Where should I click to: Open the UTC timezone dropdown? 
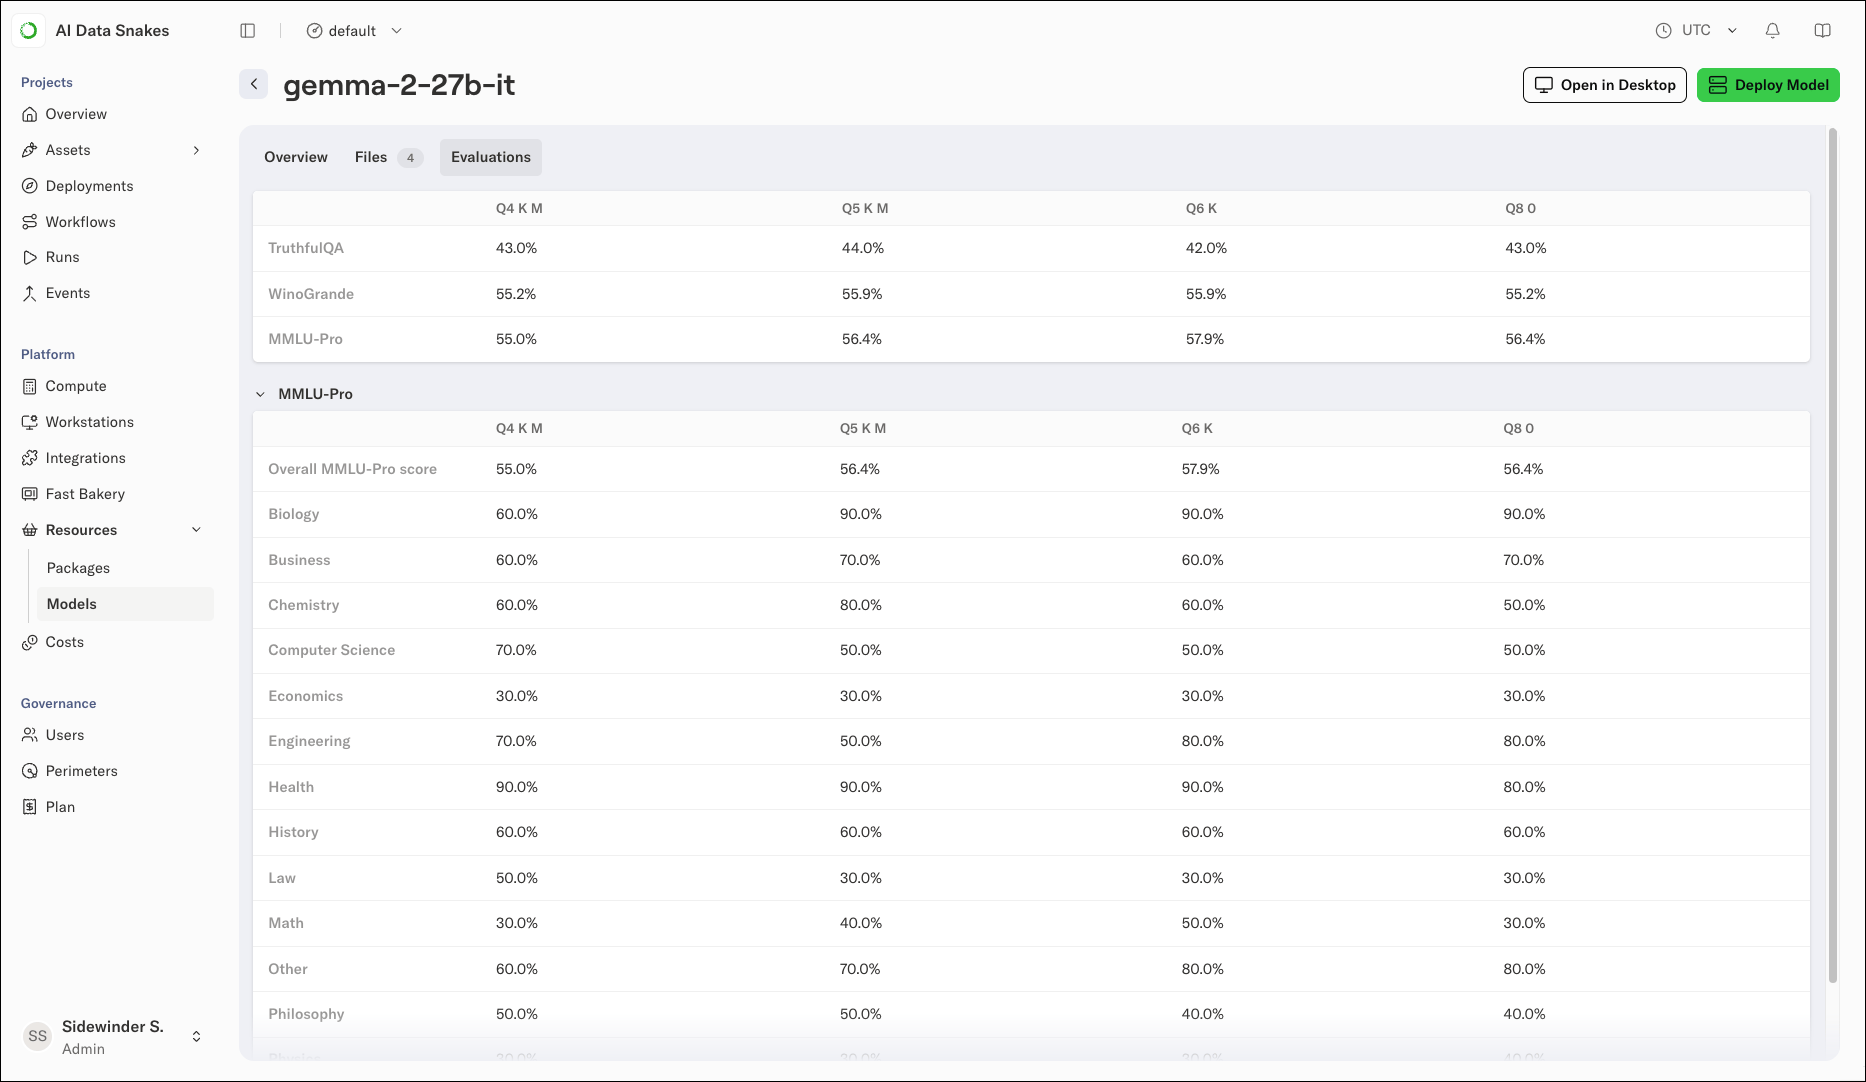point(1696,31)
